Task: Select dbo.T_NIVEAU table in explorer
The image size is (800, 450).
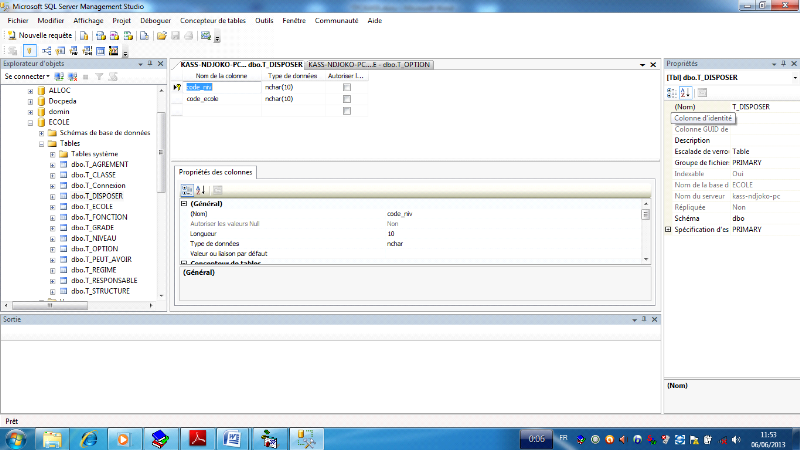Action: click(93, 238)
